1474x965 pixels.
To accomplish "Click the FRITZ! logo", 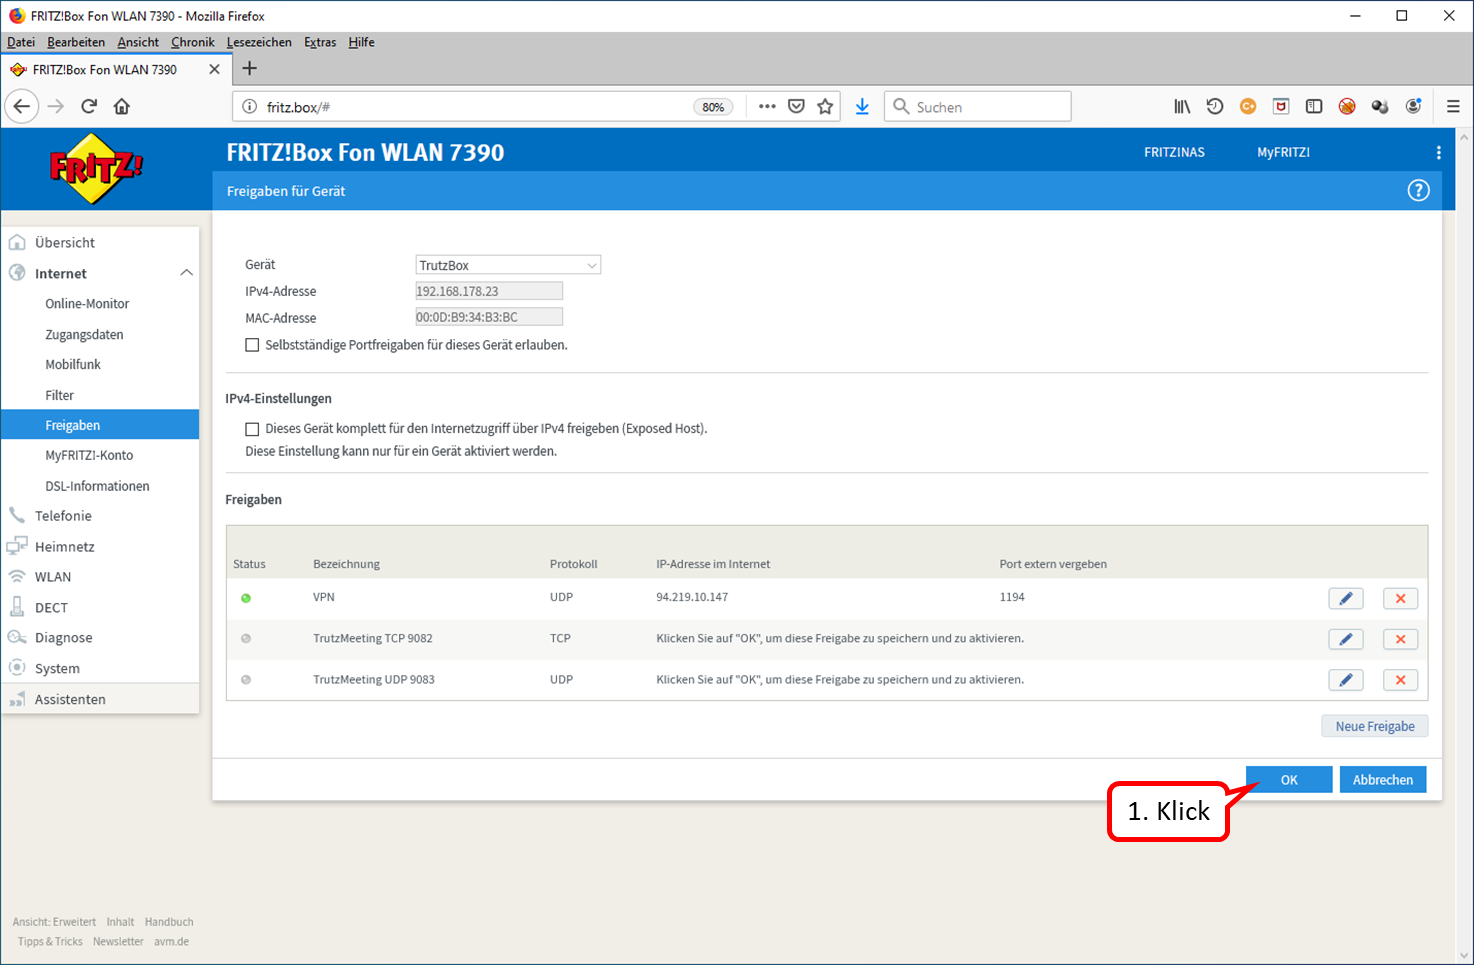I will coord(95,168).
